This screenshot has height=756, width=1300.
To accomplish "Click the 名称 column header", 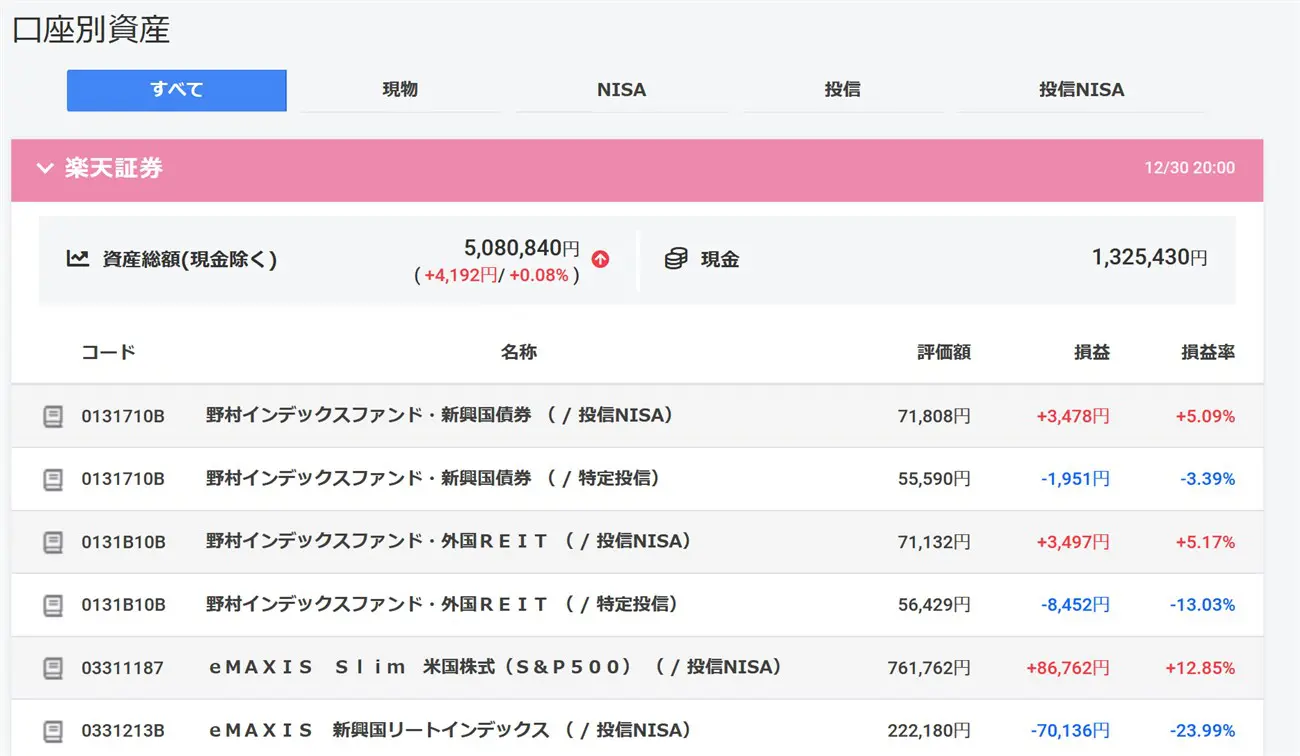I will (519, 352).
